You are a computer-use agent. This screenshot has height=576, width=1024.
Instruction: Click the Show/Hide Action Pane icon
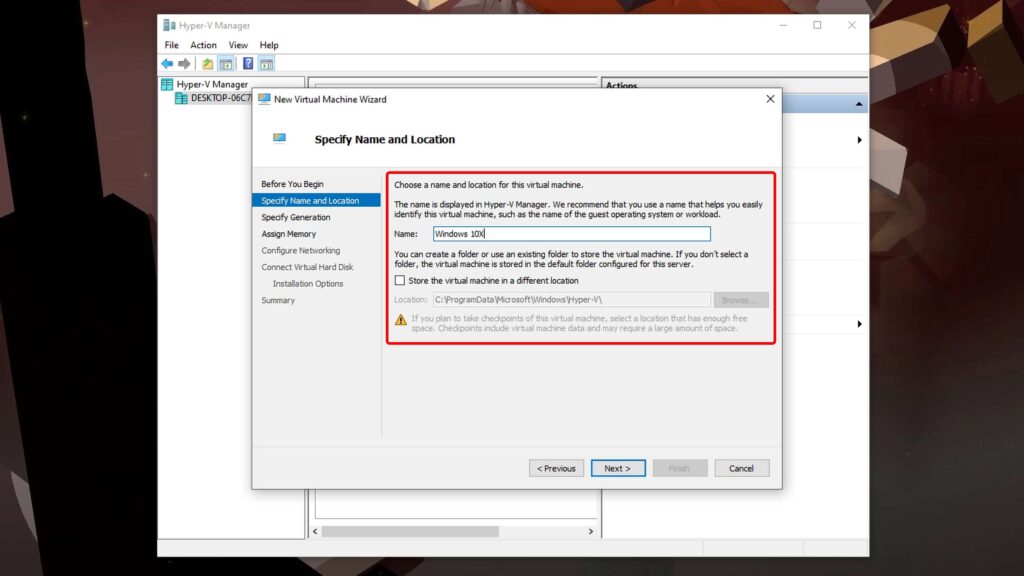click(266, 63)
